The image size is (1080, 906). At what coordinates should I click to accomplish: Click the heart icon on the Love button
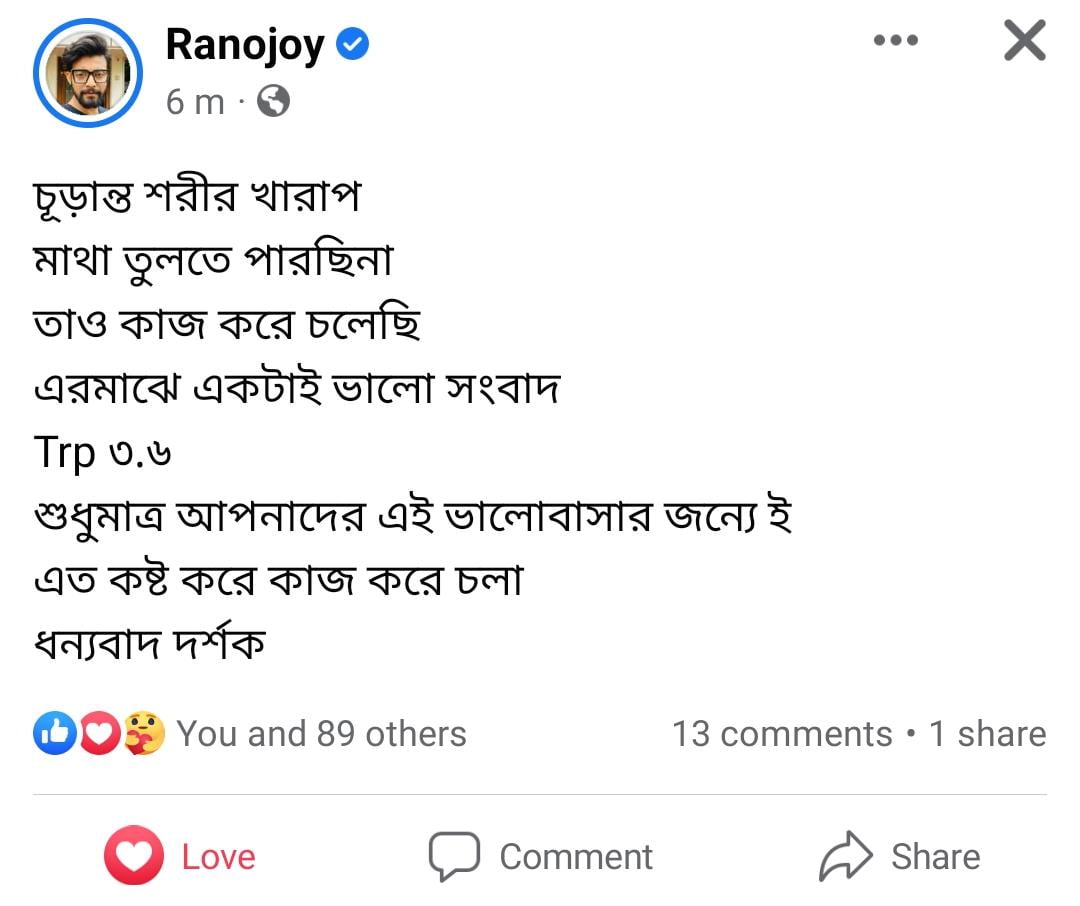pos(135,855)
